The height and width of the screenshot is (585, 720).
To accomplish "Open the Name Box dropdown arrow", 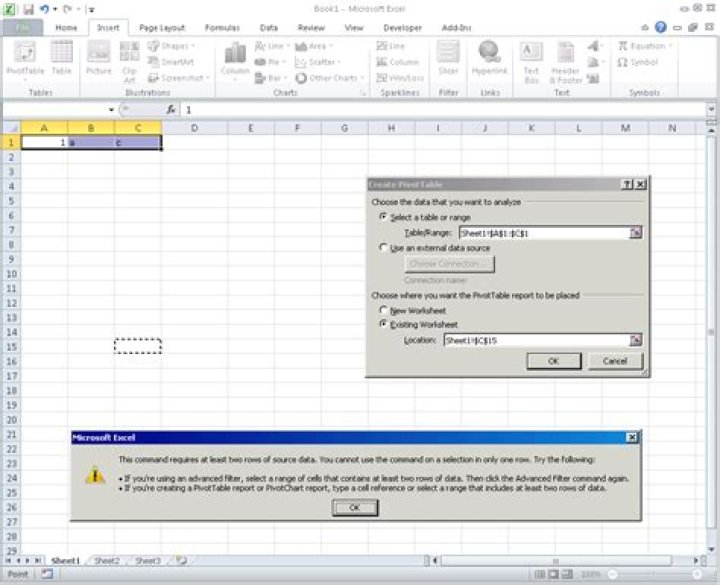I will [111, 110].
